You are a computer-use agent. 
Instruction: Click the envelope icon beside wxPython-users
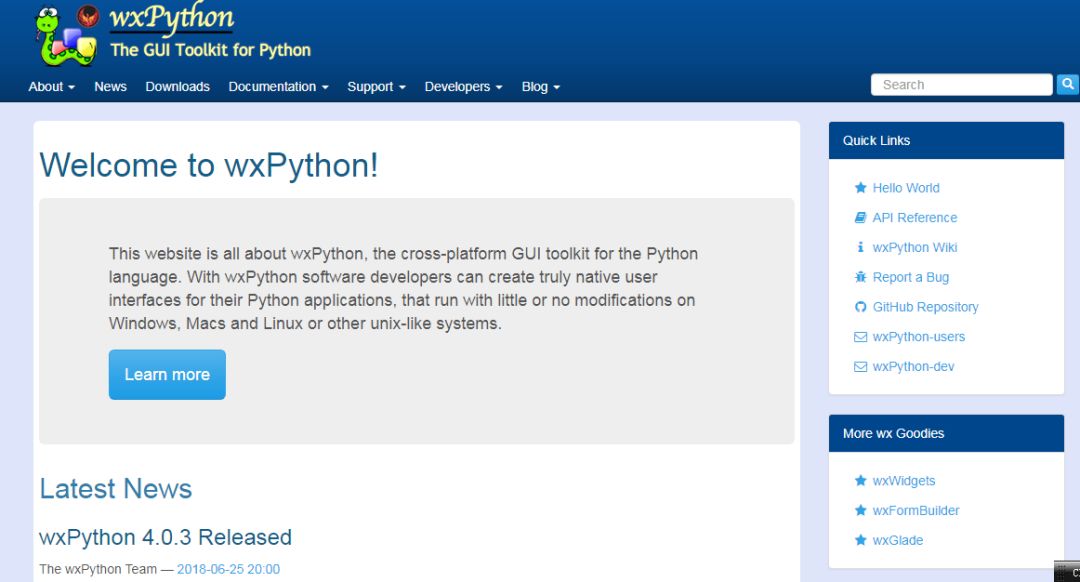pyautogui.click(x=860, y=337)
